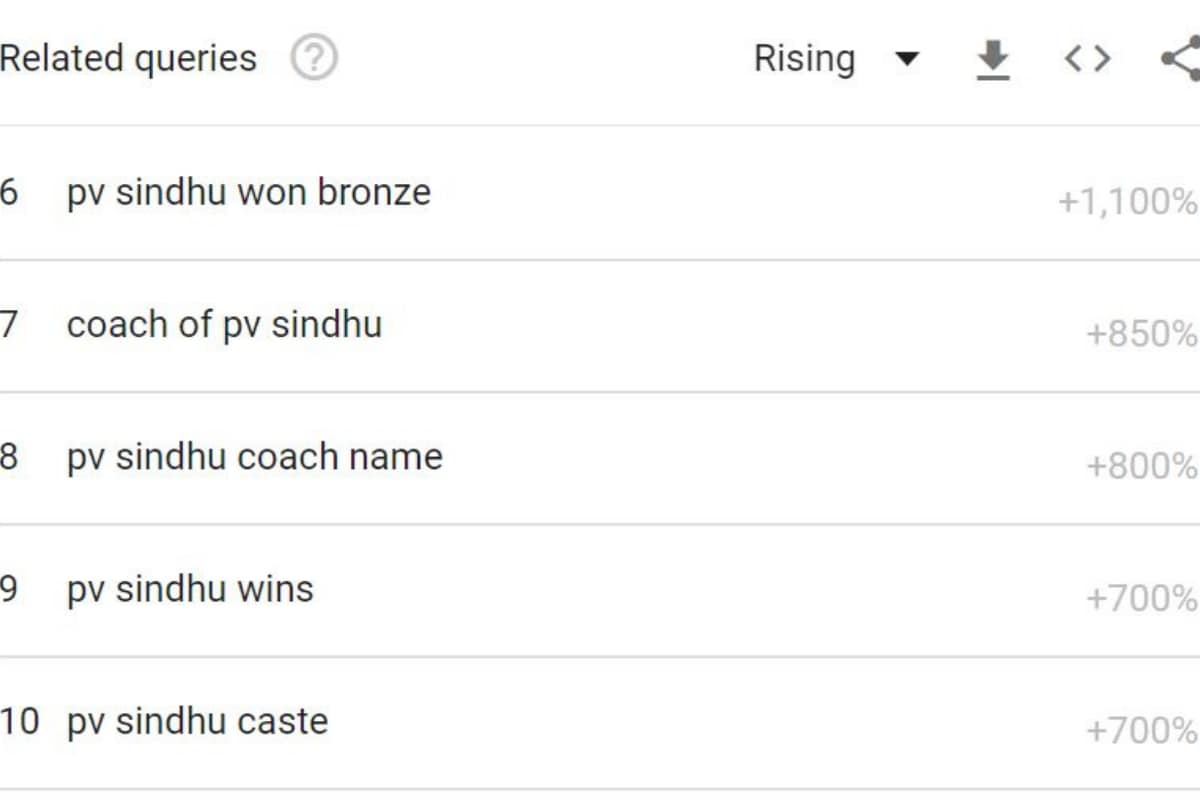Click the +700% value for 'pv sindhu caste'
This screenshot has width=1200, height=800.
click(1141, 731)
